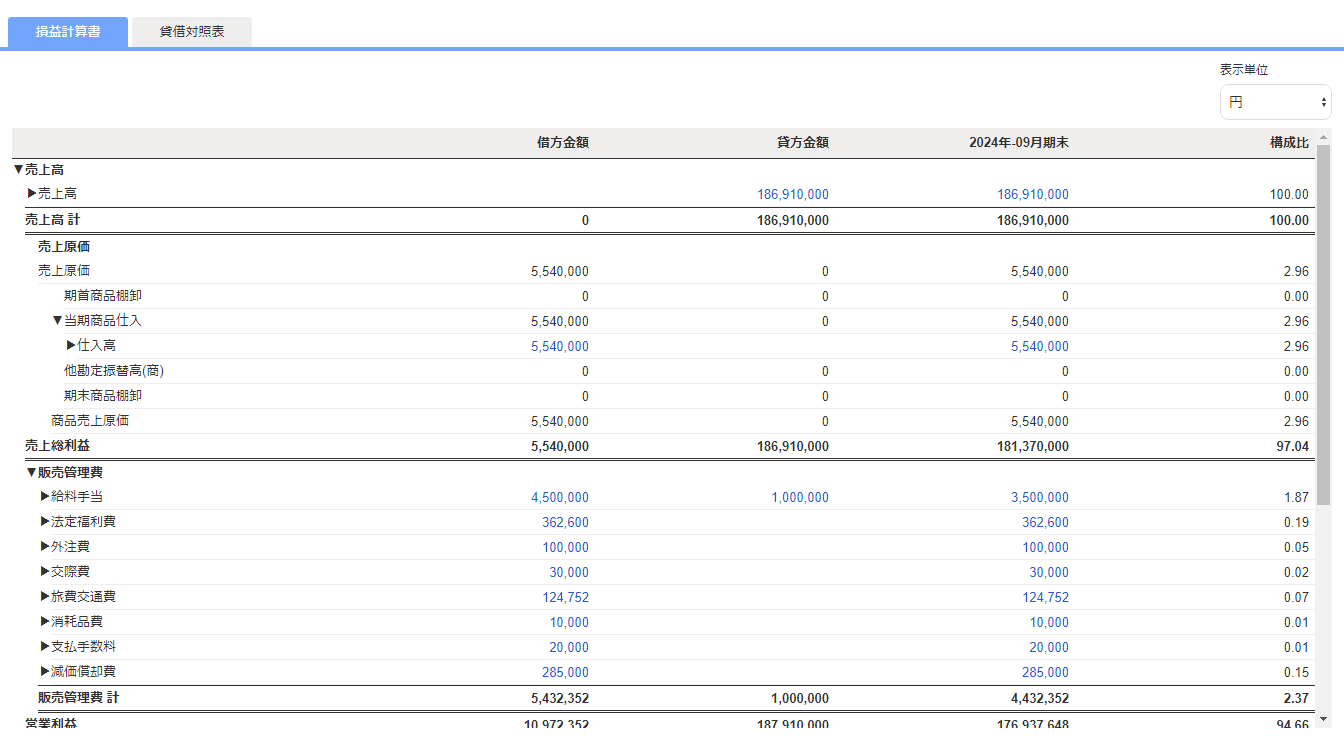Open 法定福利費 debit 362,600 link
Viewport: 1344px width, 736px height.
tap(566, 522)
